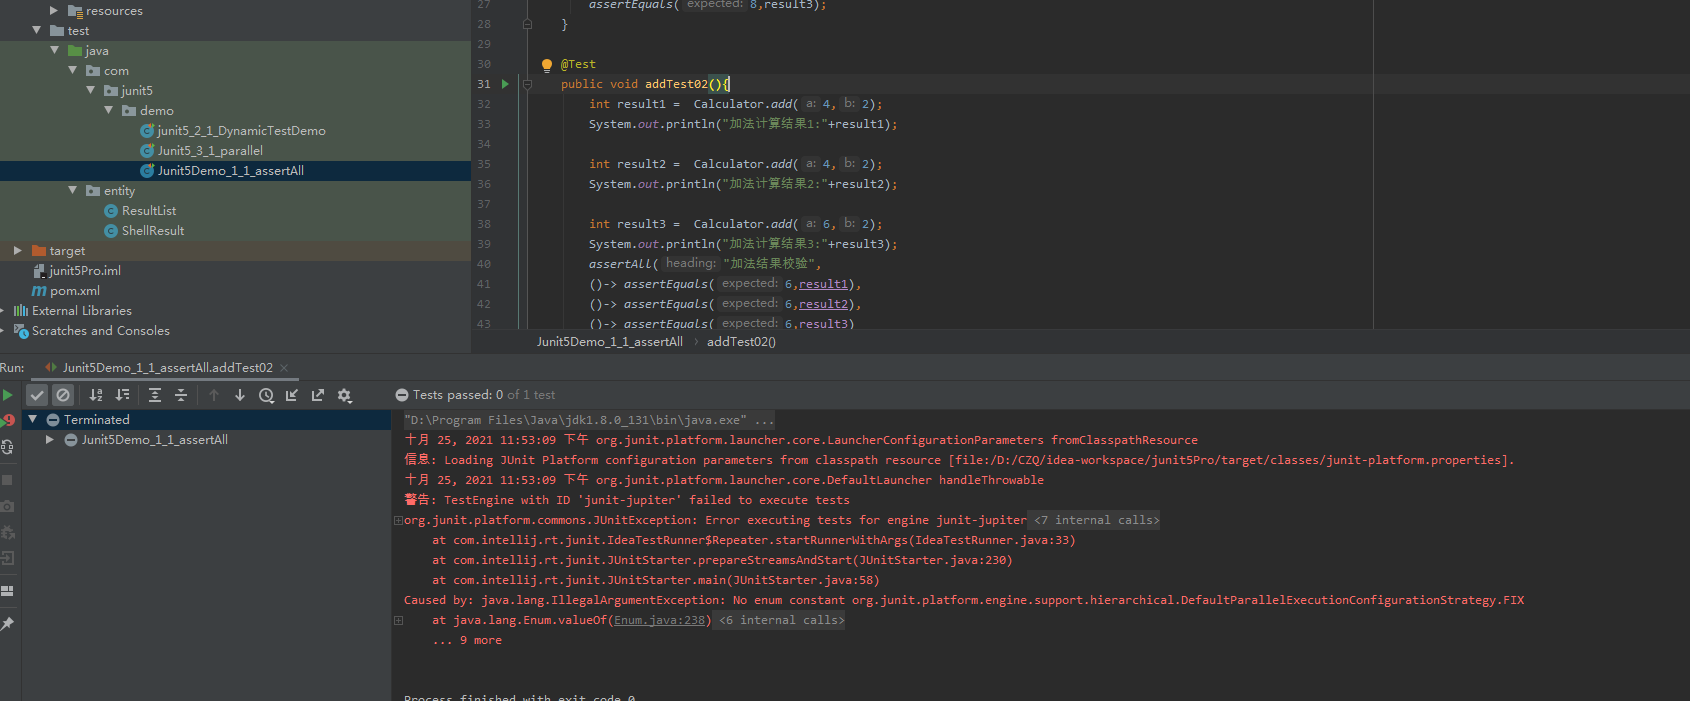Screen dimensions: 1690x701
Task: Select the Junit5Demo_1_1_assertAll.addTest02 run tab
Action: (x=167, y=368)
